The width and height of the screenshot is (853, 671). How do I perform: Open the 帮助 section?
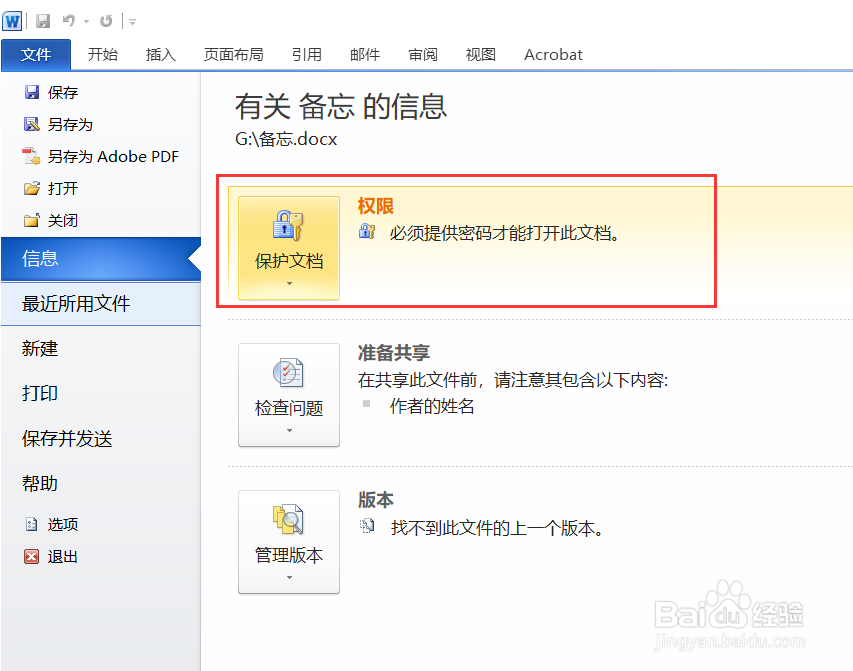40,483
